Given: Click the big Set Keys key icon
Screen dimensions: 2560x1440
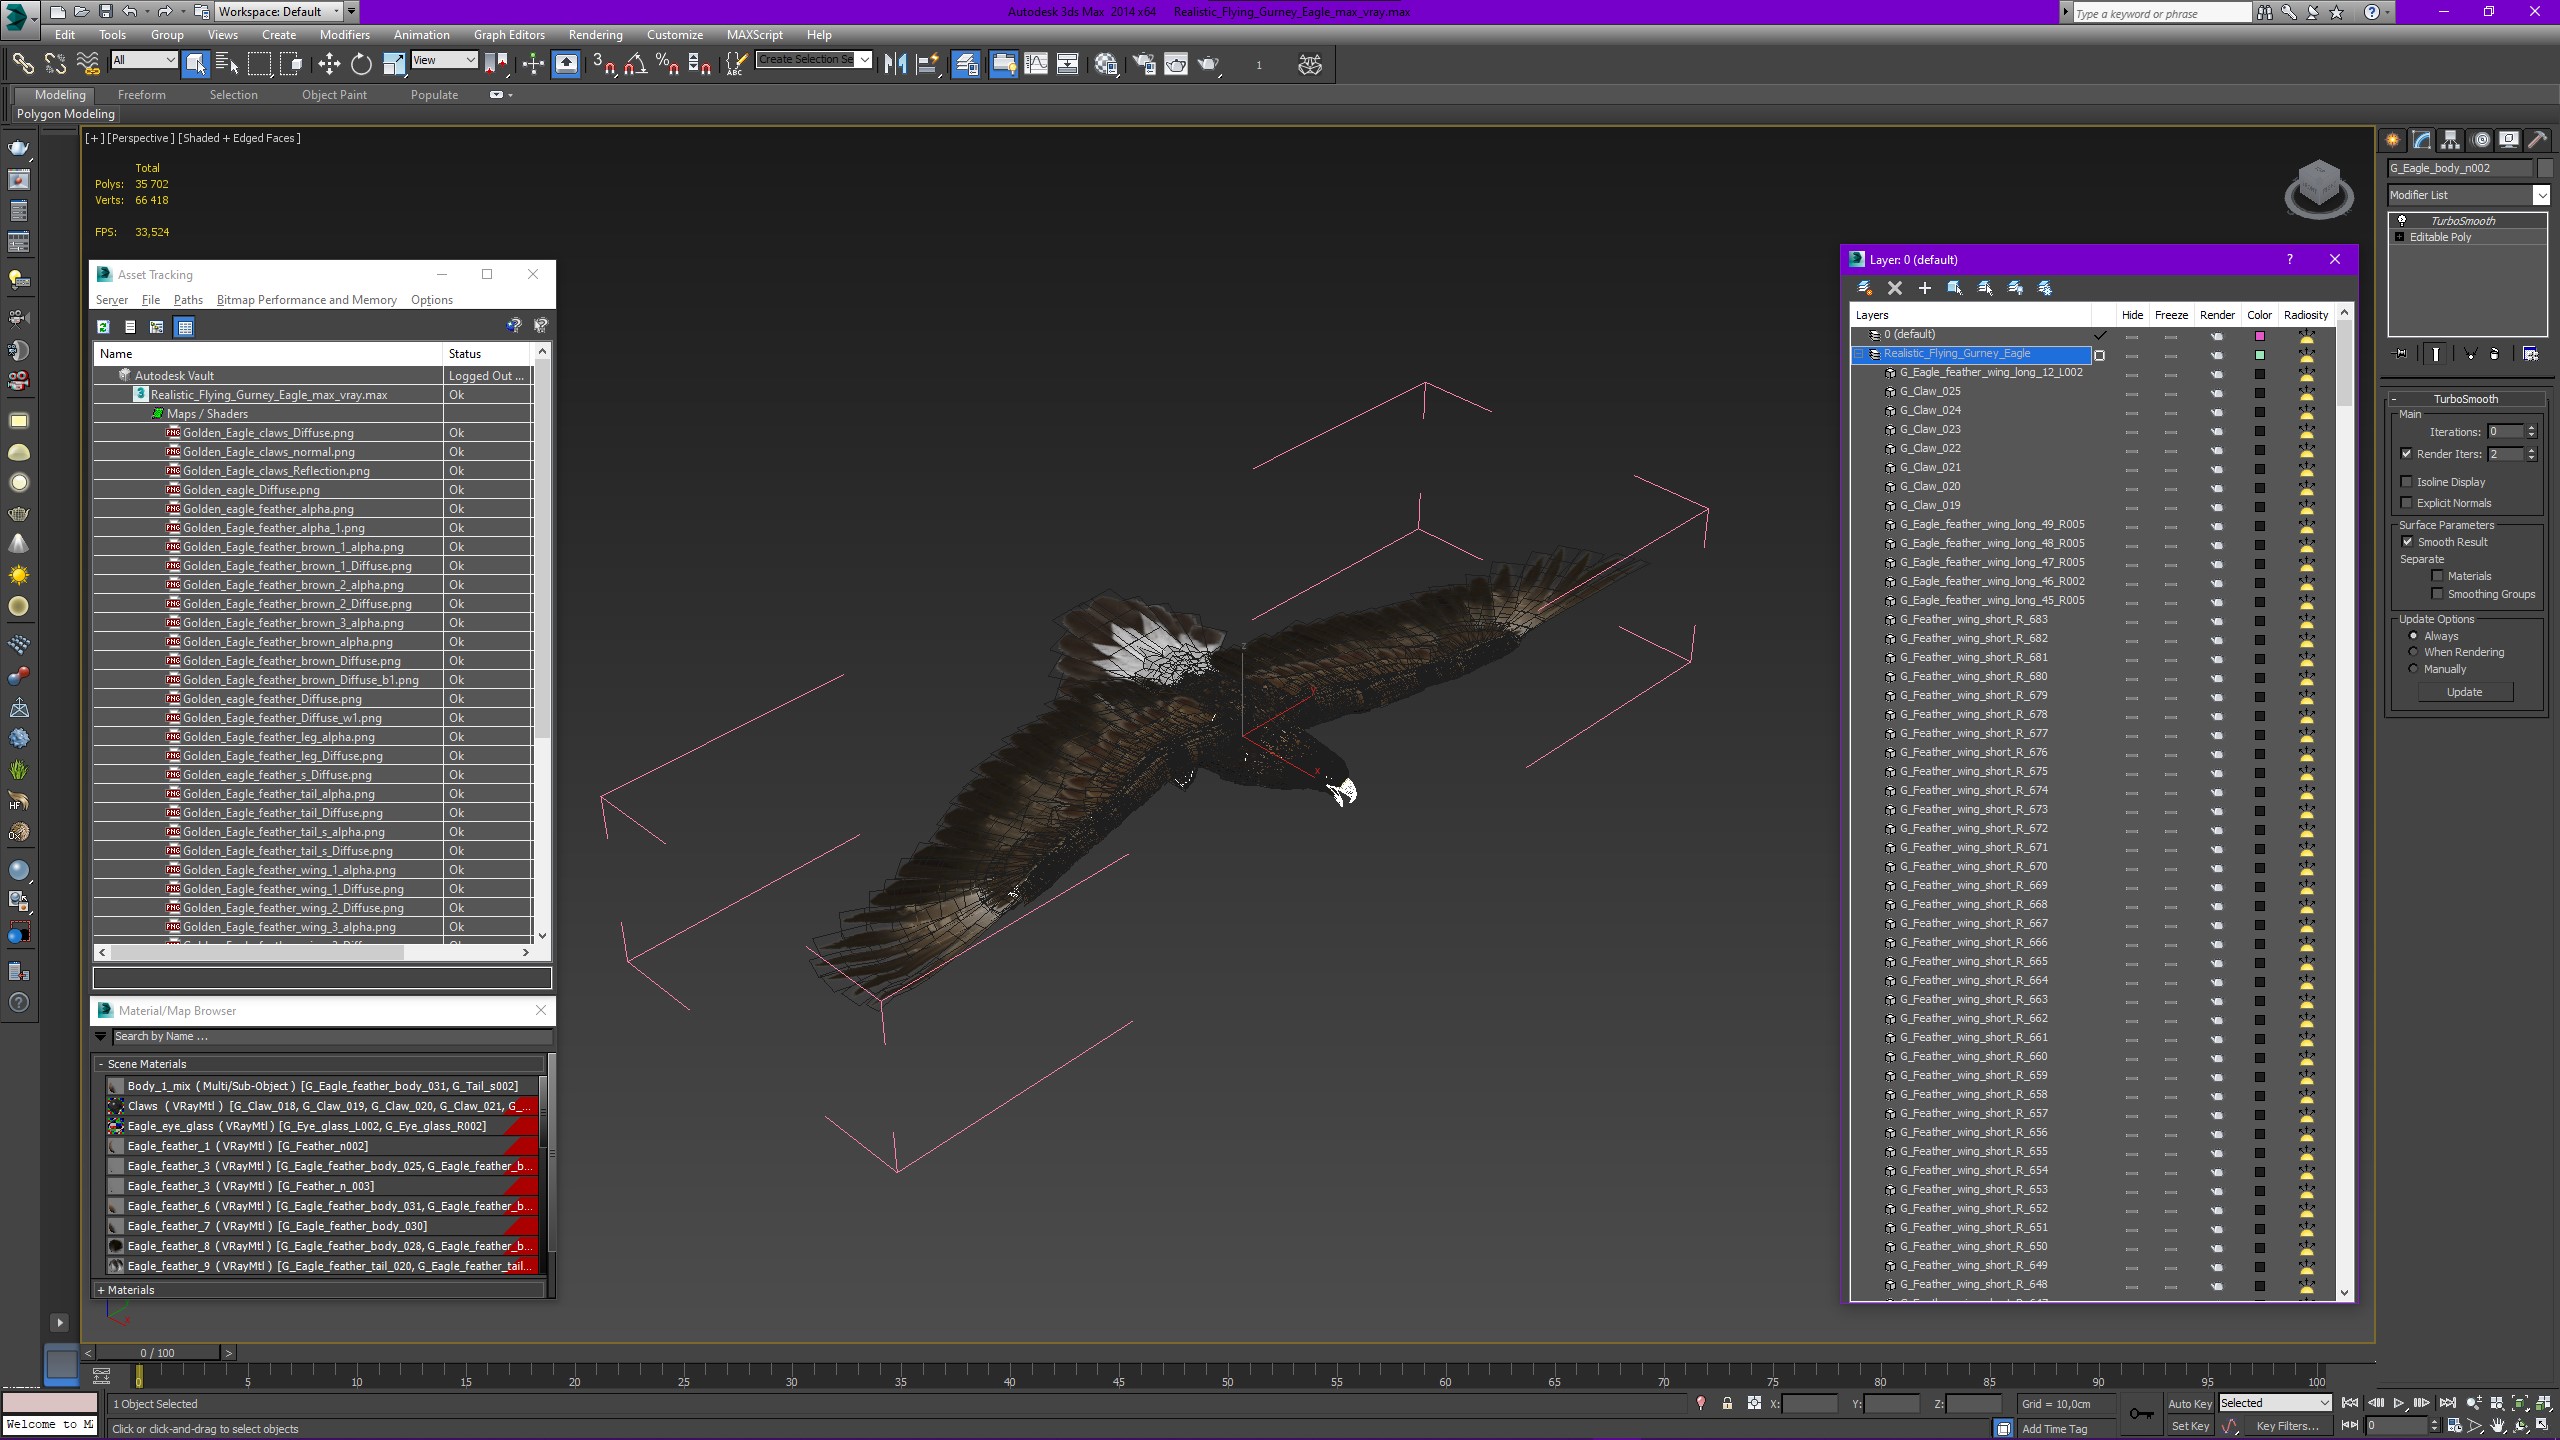Looking at the screenshot, I should click(2141, 1414).
